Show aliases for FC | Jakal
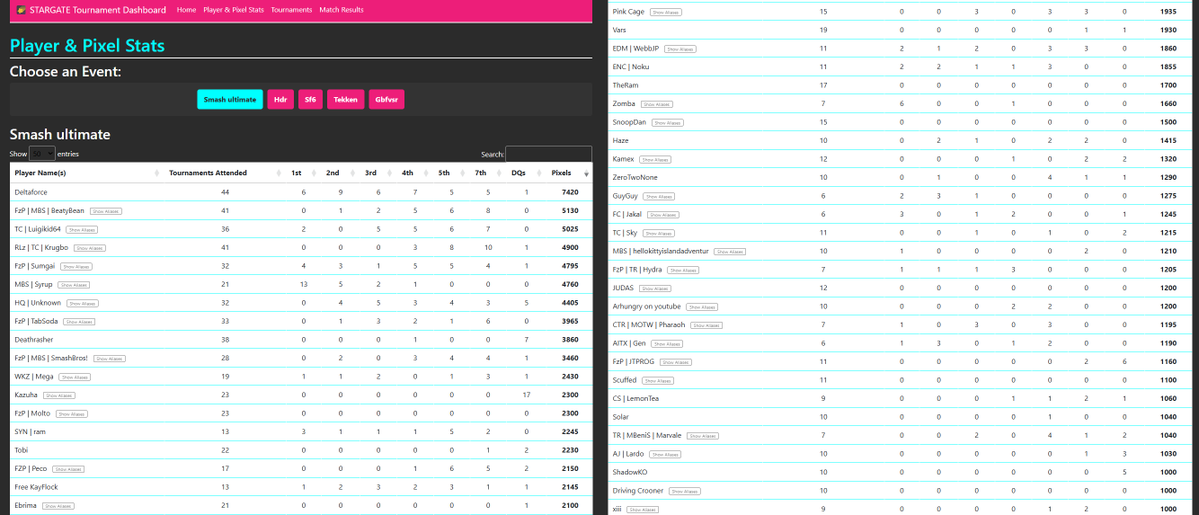 pos(663,214)
